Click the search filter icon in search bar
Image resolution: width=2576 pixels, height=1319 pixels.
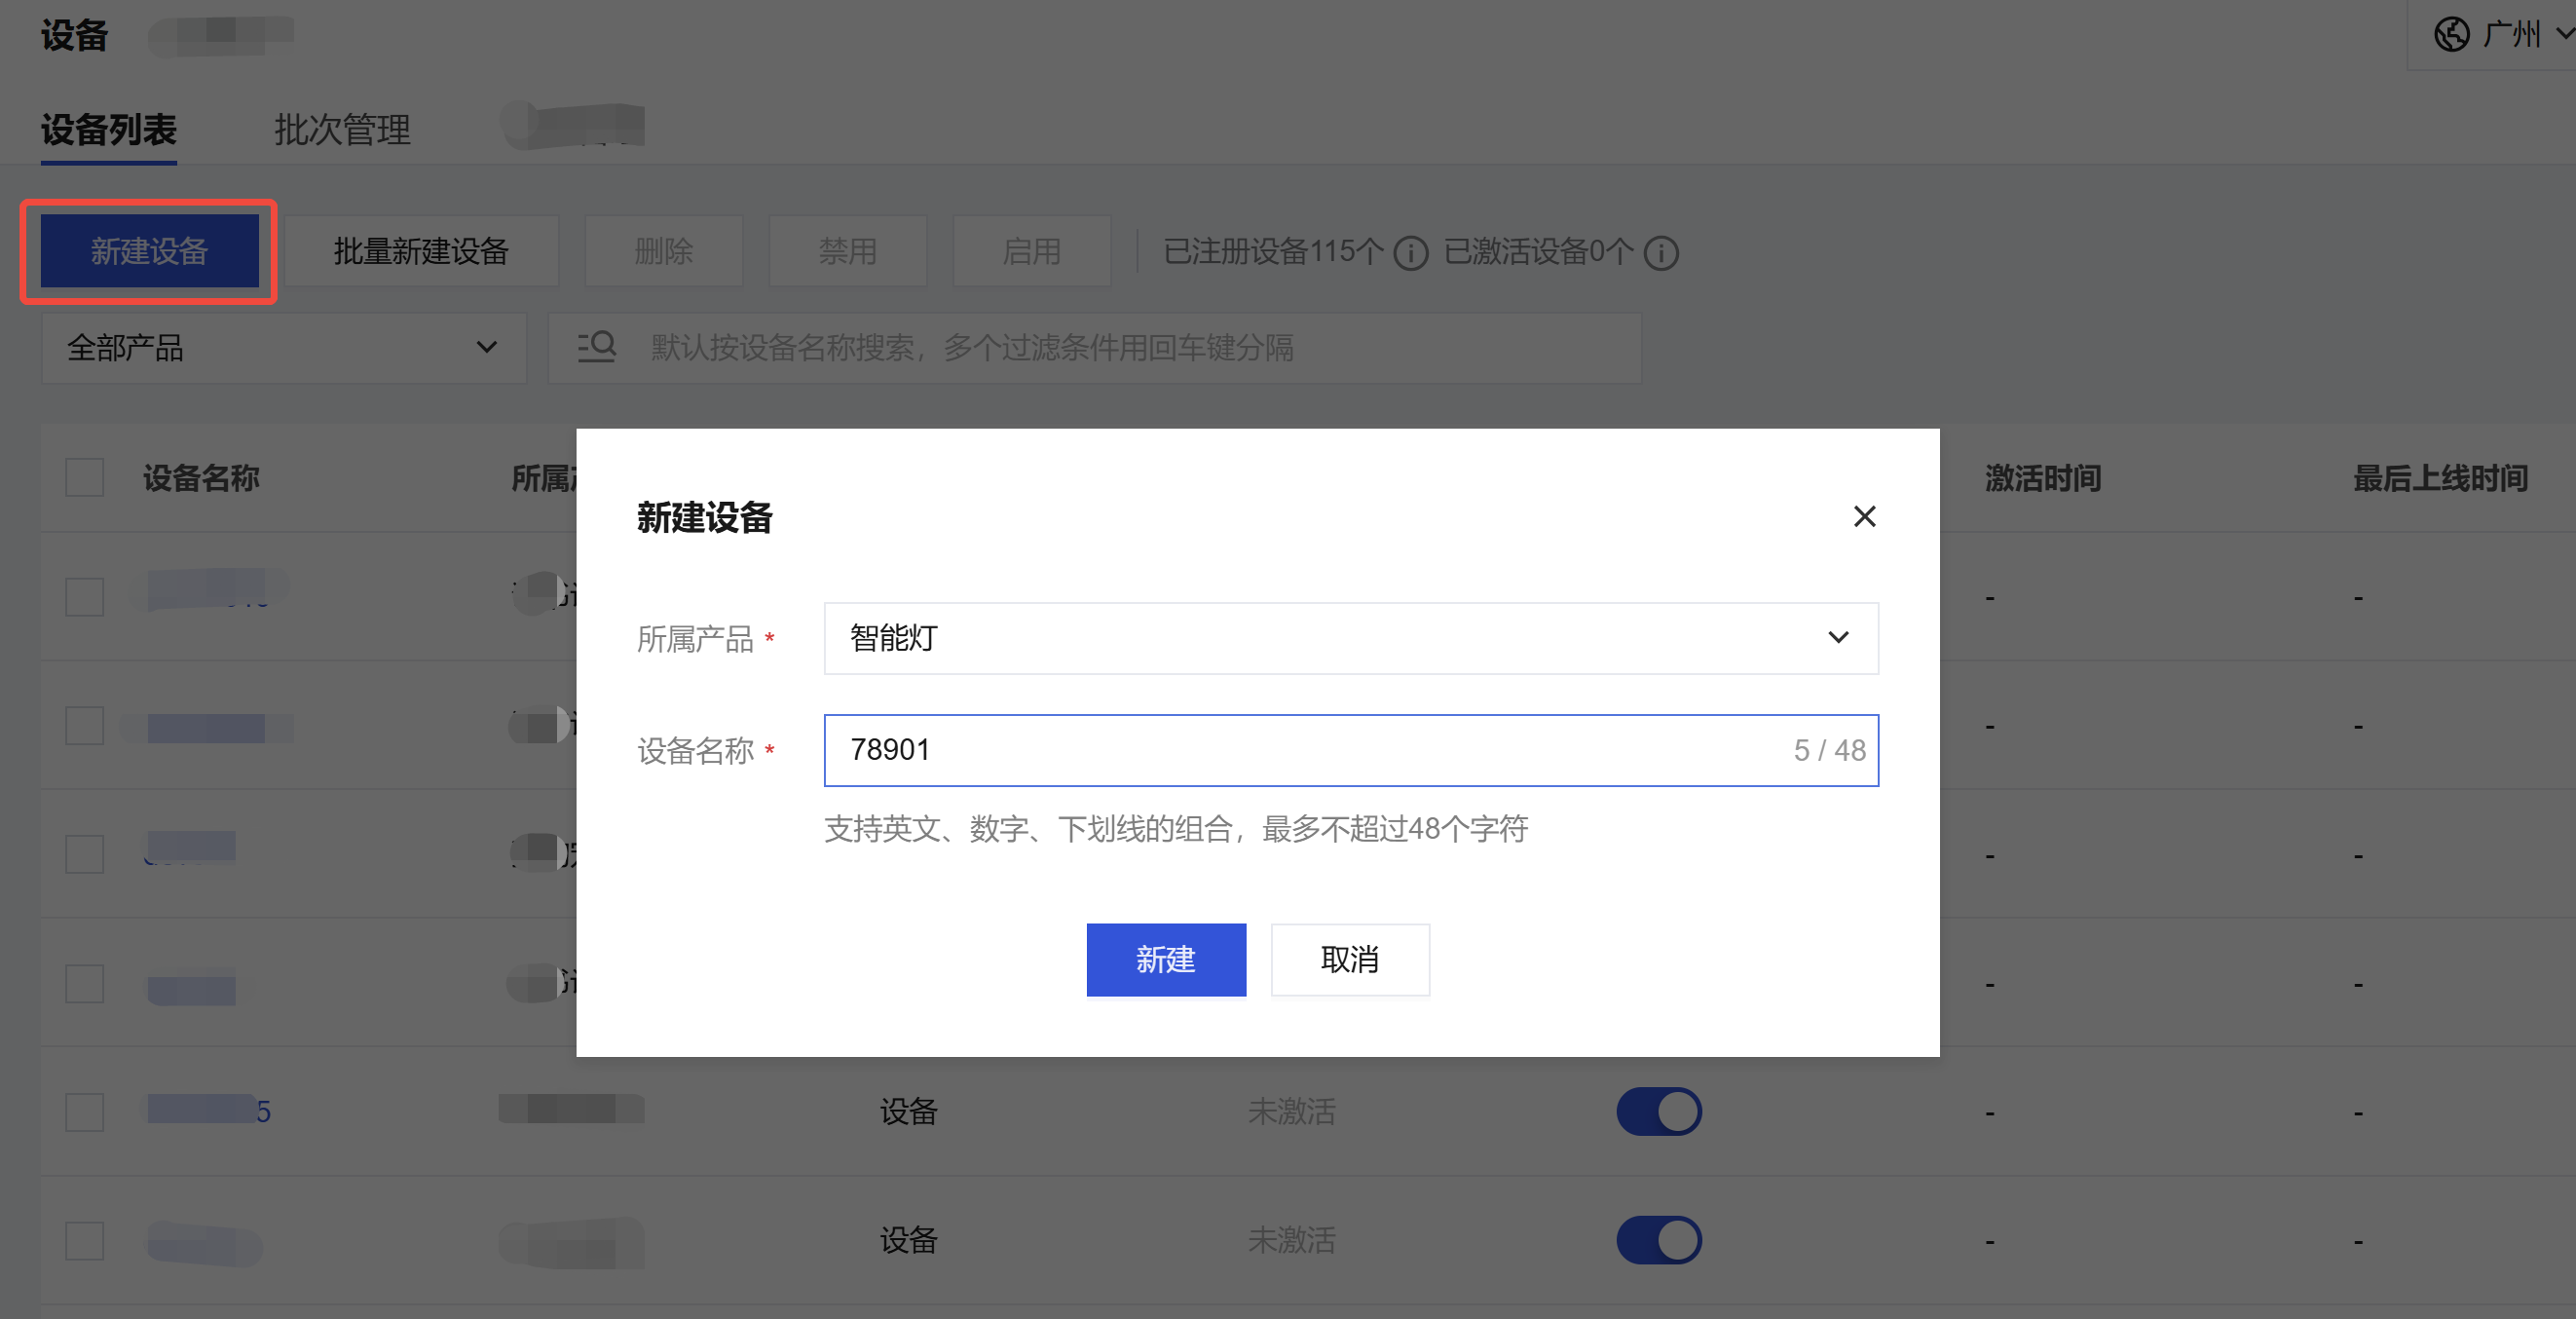(597, 347)
